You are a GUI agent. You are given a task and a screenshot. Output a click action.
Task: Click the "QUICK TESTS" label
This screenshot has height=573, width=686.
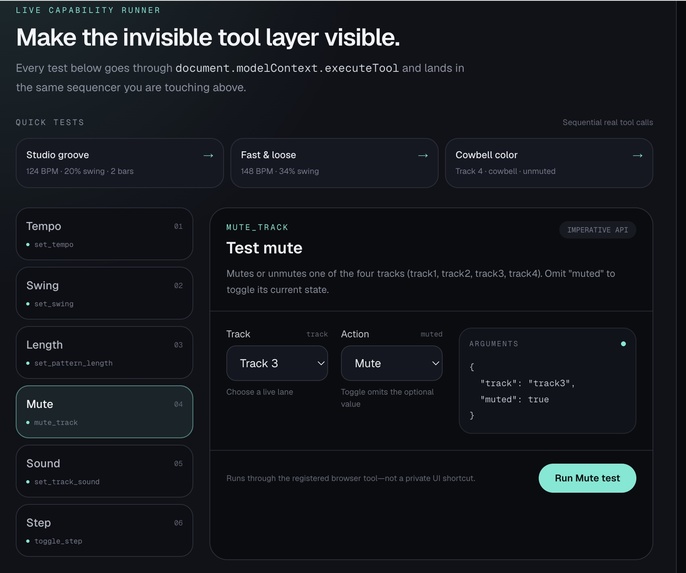[x=50, y=122]
